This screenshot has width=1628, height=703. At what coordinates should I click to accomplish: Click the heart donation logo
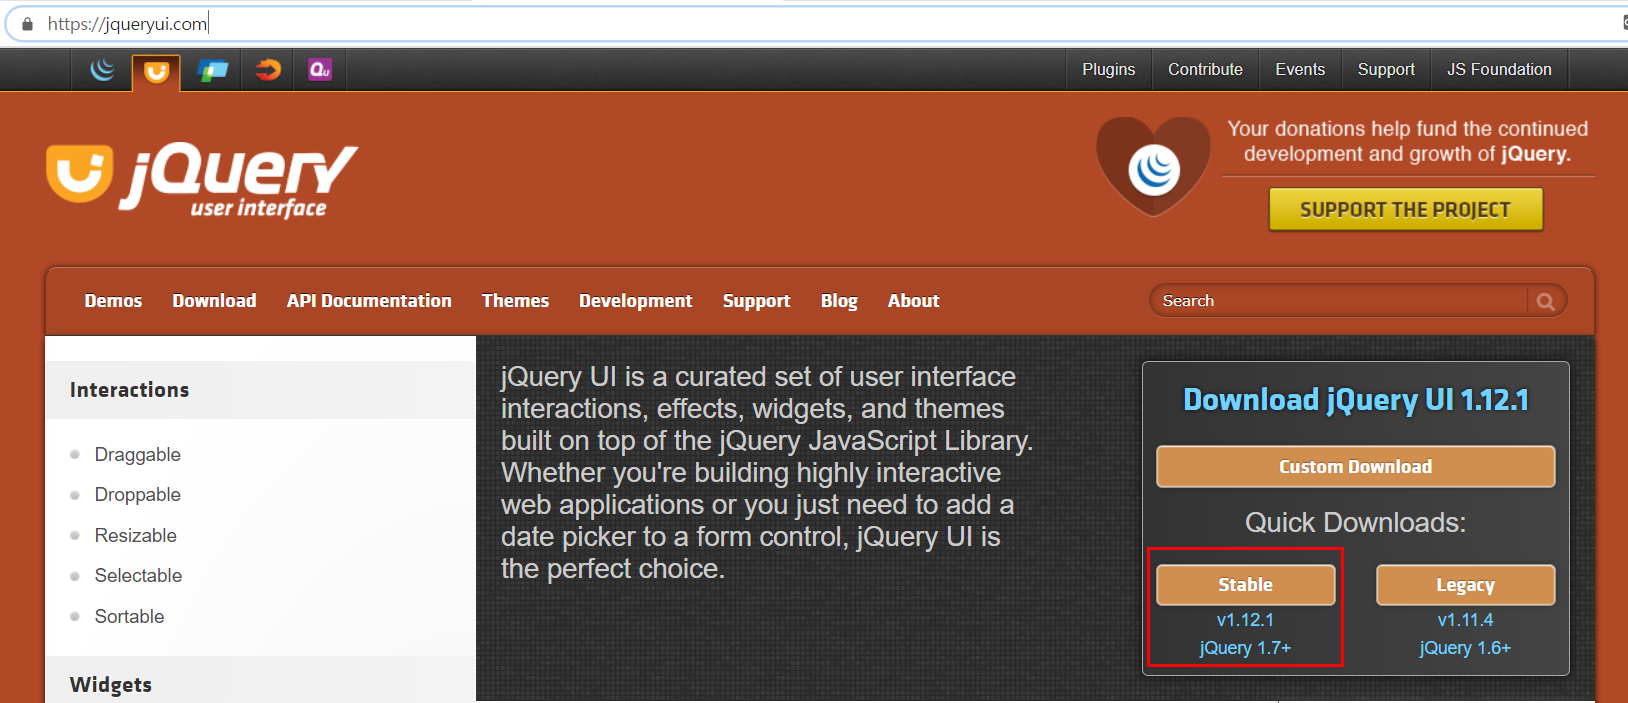pyautogui.click(x=1154, y=167)
